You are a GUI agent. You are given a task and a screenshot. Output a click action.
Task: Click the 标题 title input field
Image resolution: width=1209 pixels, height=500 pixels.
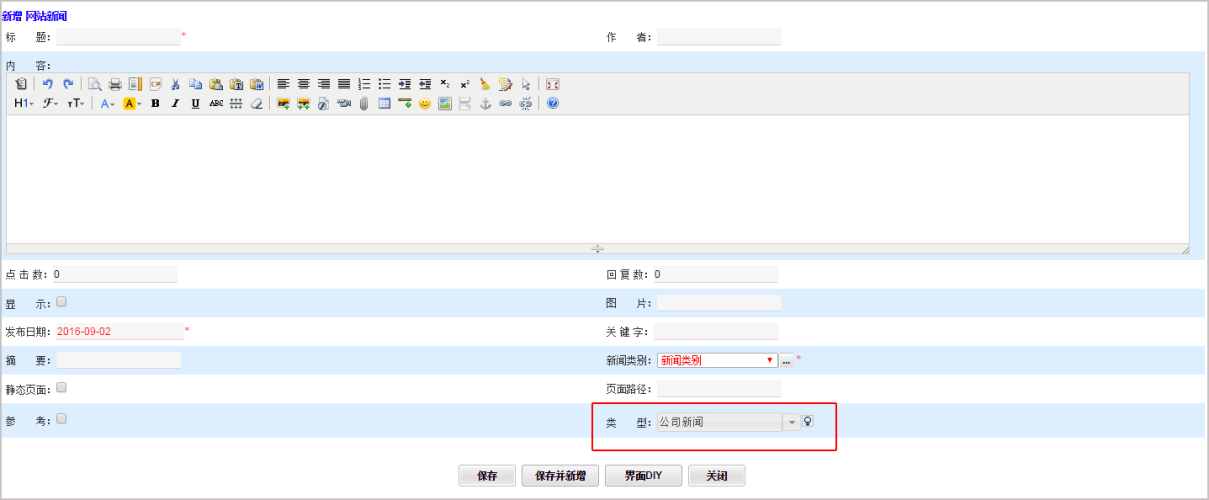tap(118, 37)
